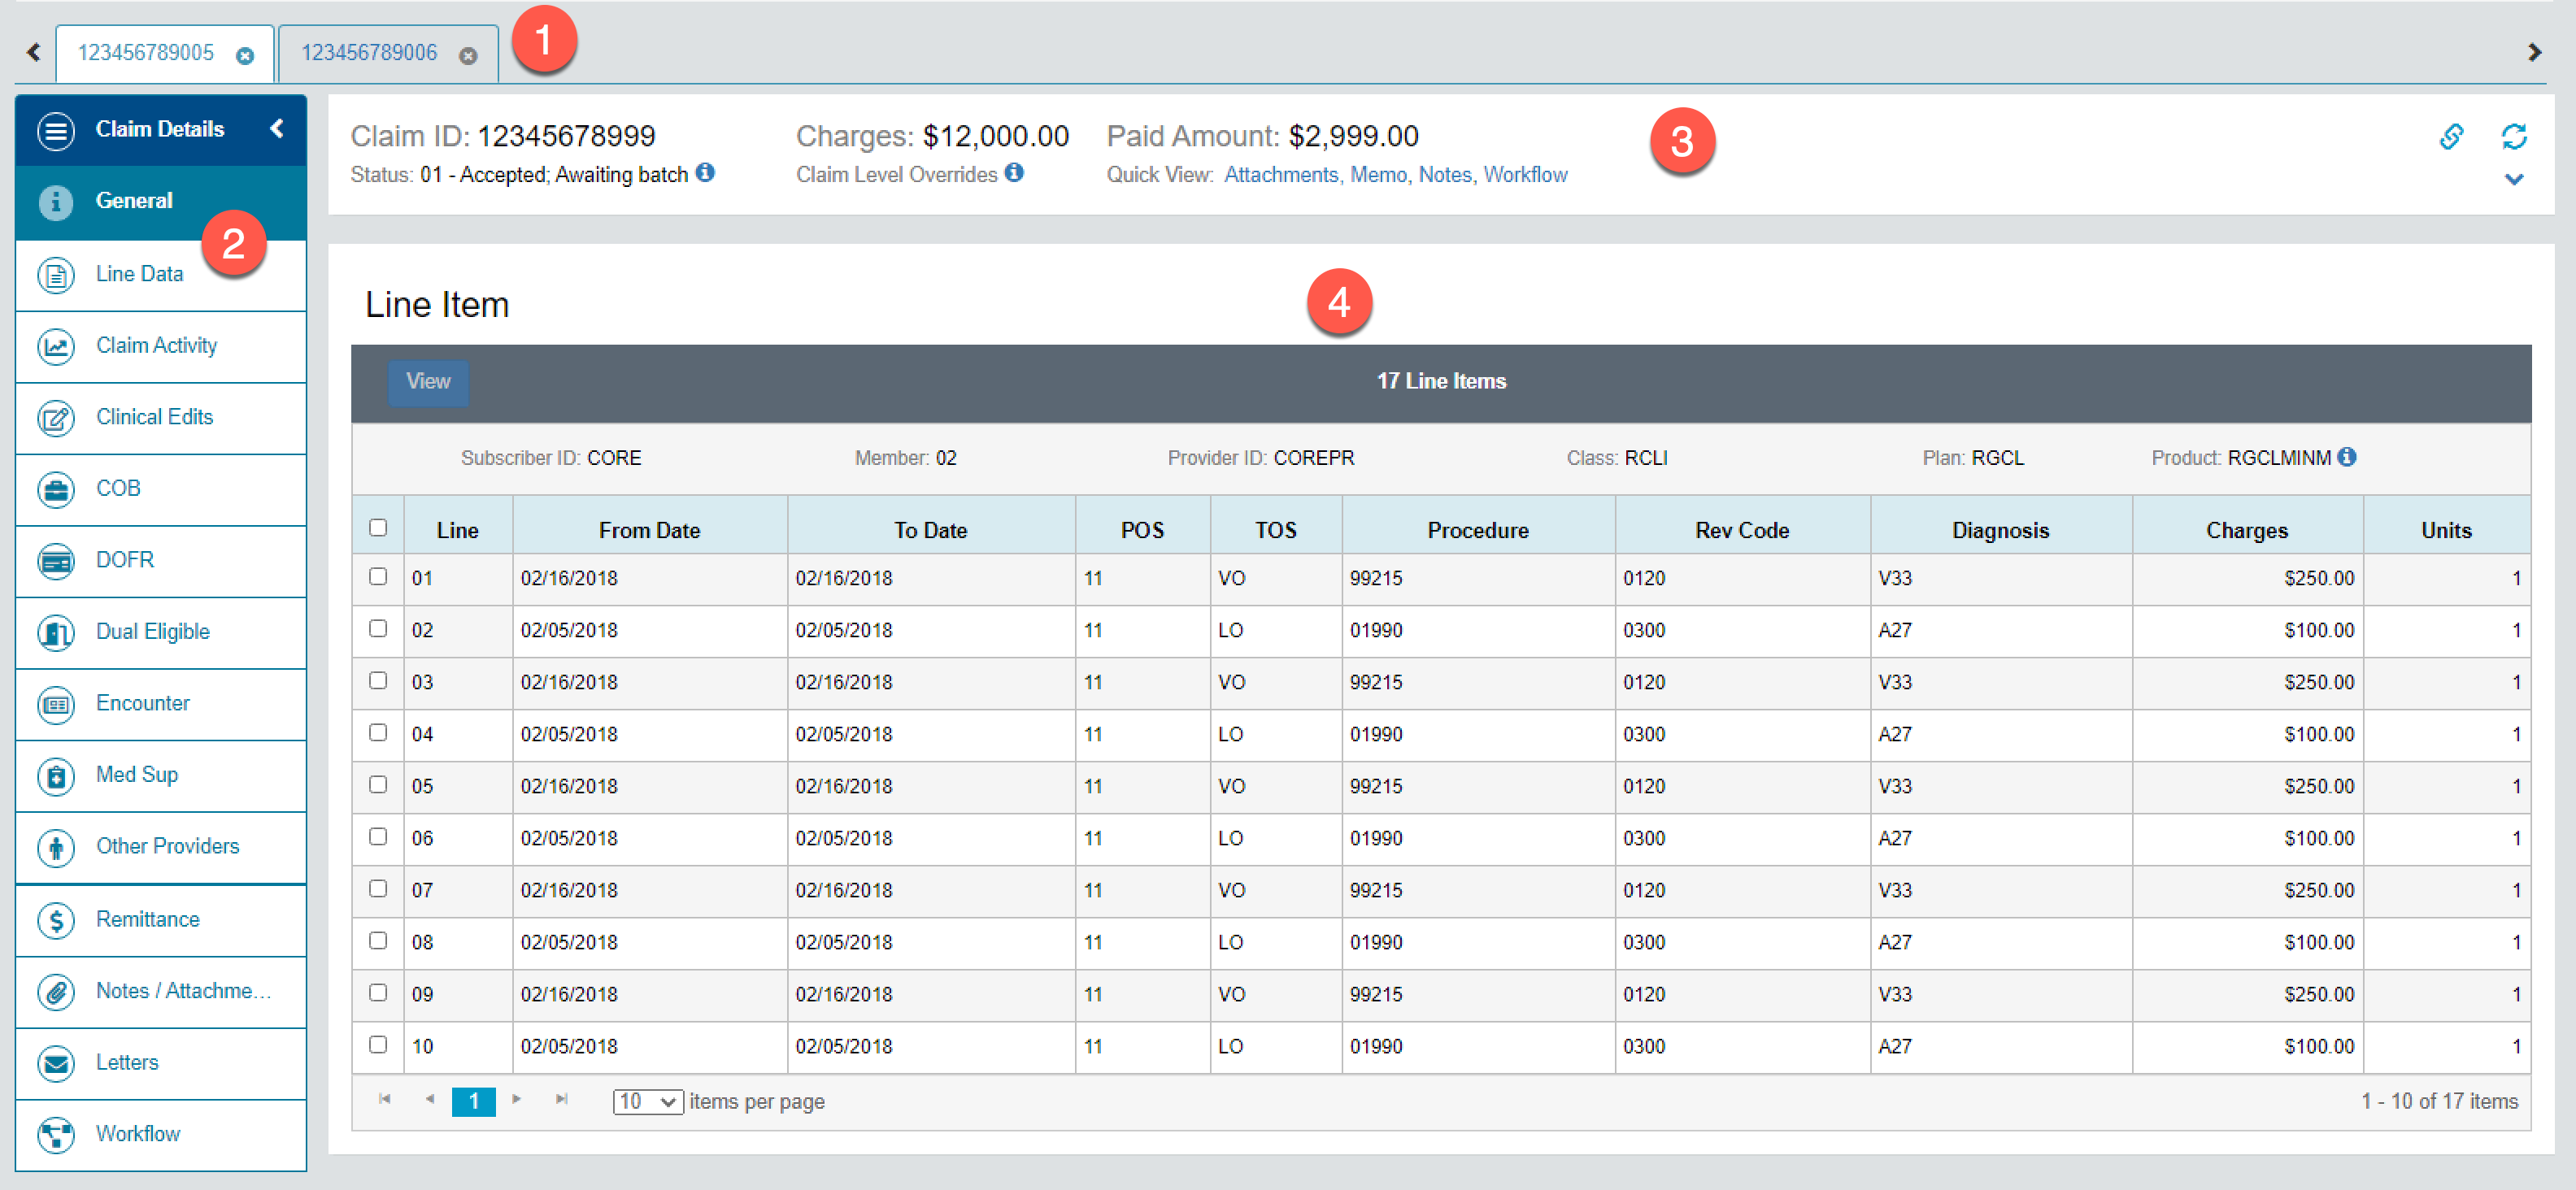Open the Clinical Edits menu item
This screenshot has width=2576, height=1190.
[x=154, y=417]
